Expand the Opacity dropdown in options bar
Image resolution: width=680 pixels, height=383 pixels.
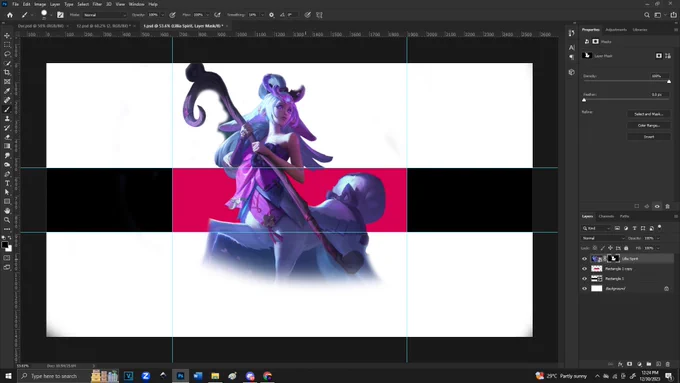coord(163,15)
